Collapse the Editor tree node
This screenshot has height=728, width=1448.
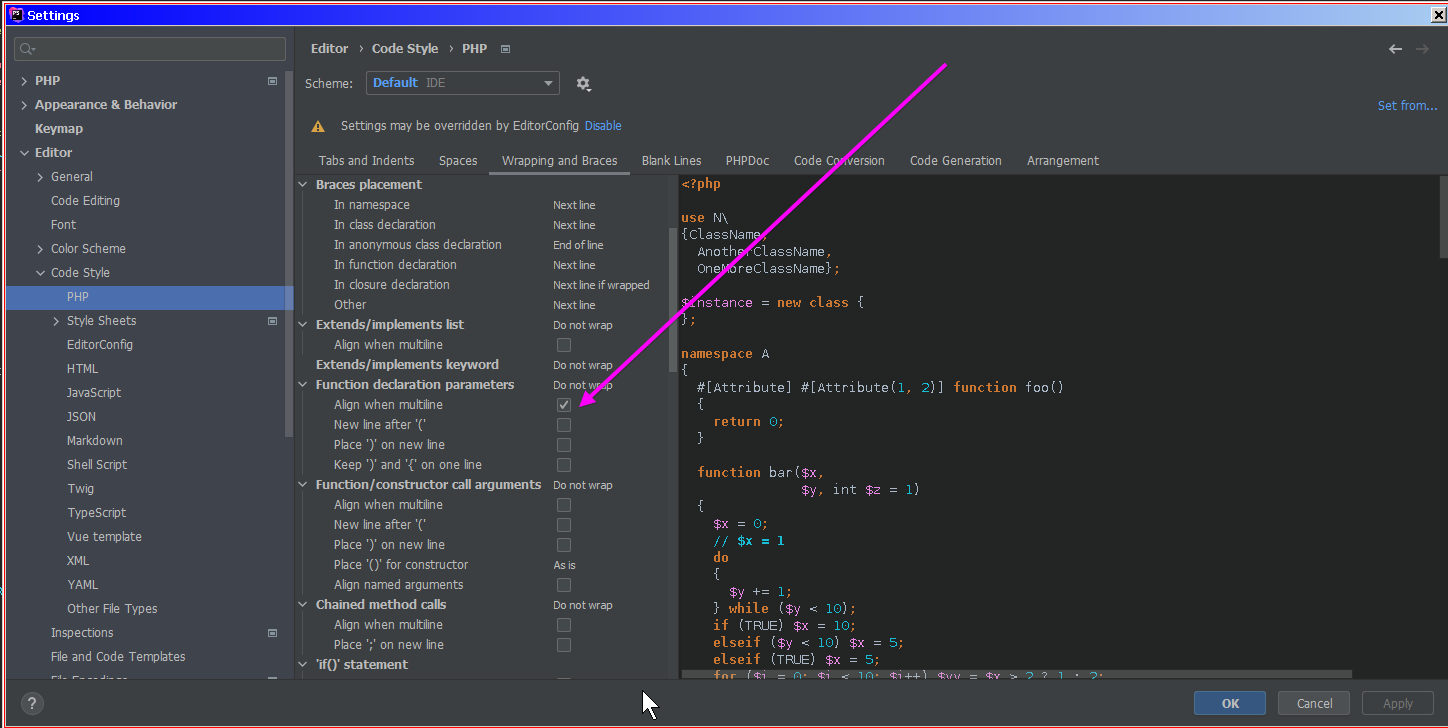pyautogui.click(x=24, y=153)
